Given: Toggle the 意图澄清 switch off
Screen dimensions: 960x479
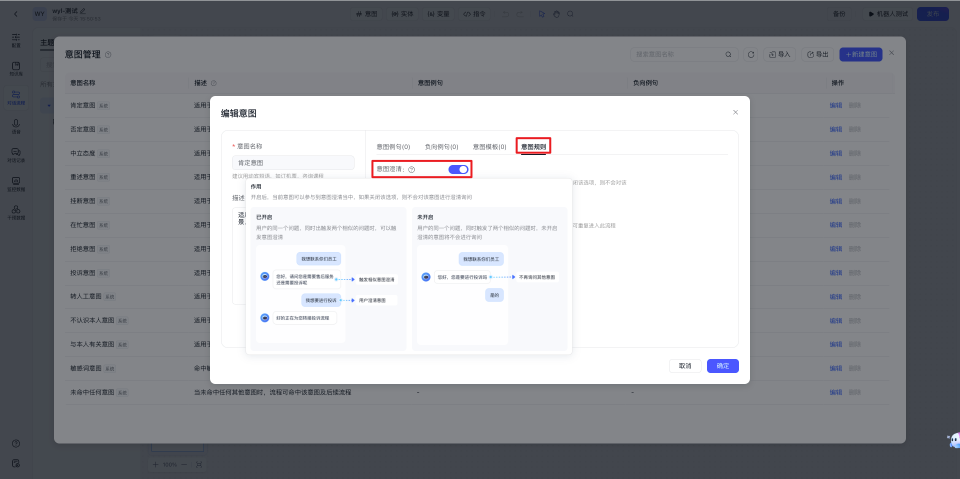Looking at the screenshot, I should click(459, 169).
